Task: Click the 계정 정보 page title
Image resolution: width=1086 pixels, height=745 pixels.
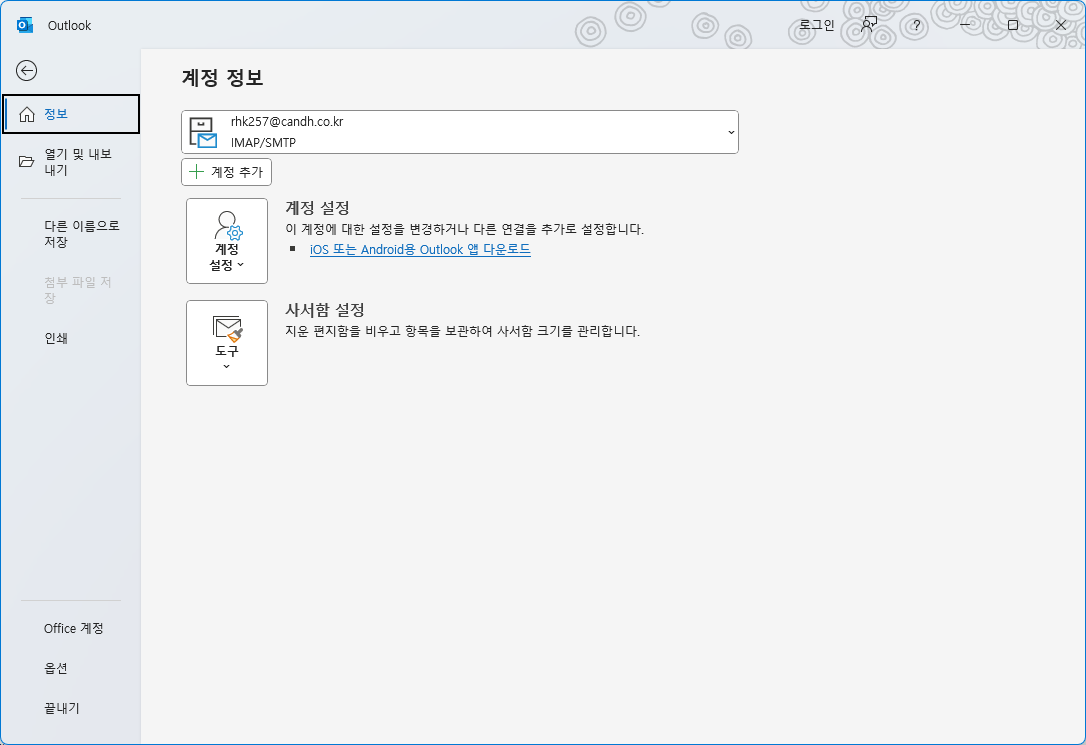Action: [x=222, y=78]
